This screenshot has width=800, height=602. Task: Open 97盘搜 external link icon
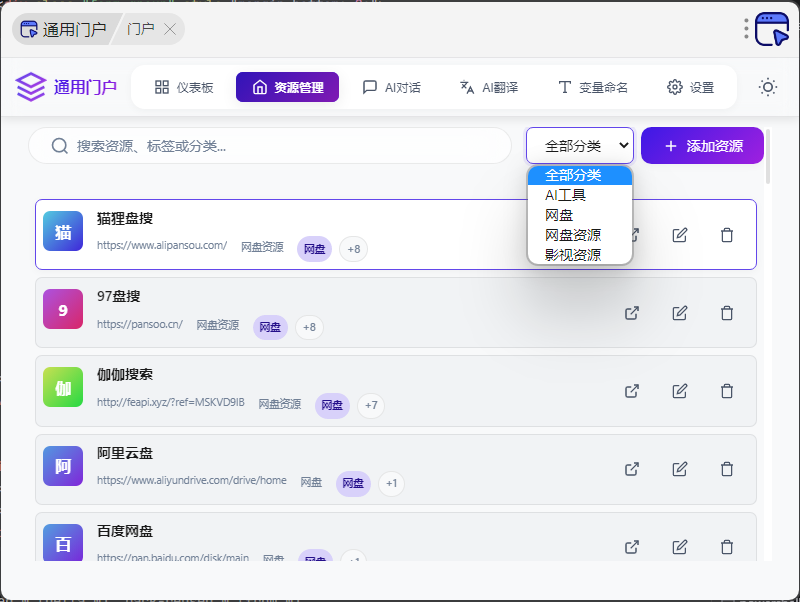coord(632,313)
